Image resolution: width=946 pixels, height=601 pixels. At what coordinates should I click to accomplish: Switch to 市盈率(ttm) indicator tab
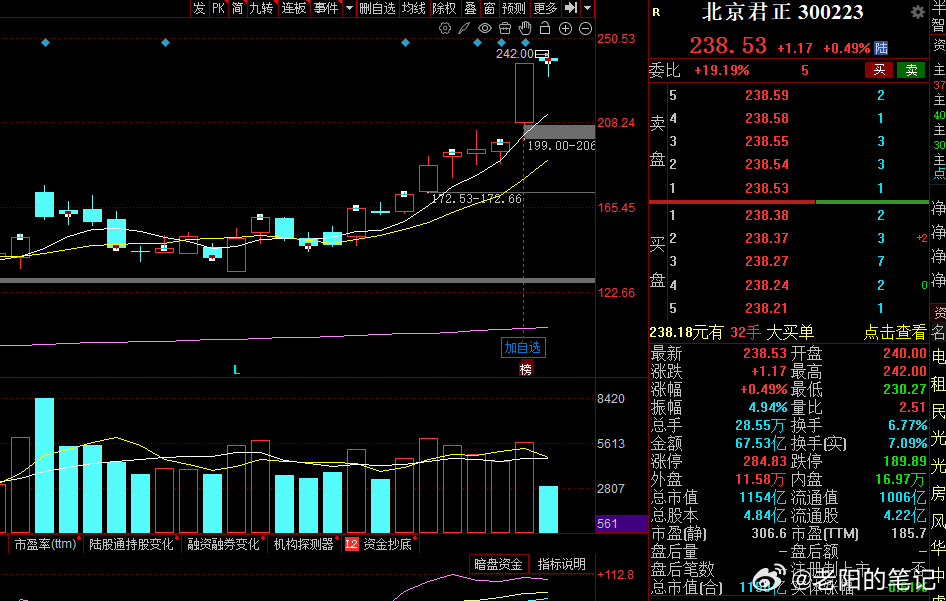click(x=45, y=544)
